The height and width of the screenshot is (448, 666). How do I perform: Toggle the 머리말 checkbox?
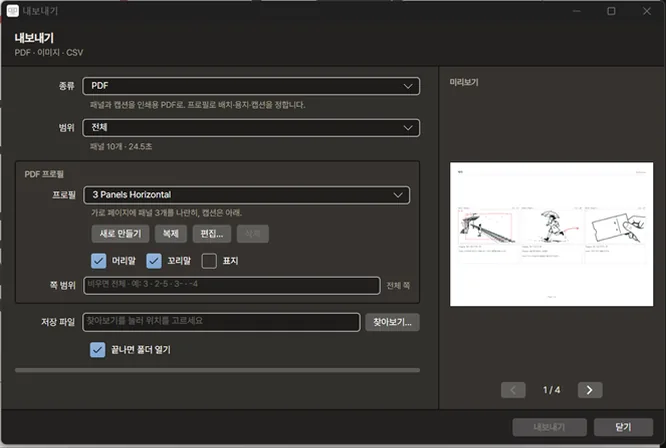pyautogui.click(x=99, y=261)
